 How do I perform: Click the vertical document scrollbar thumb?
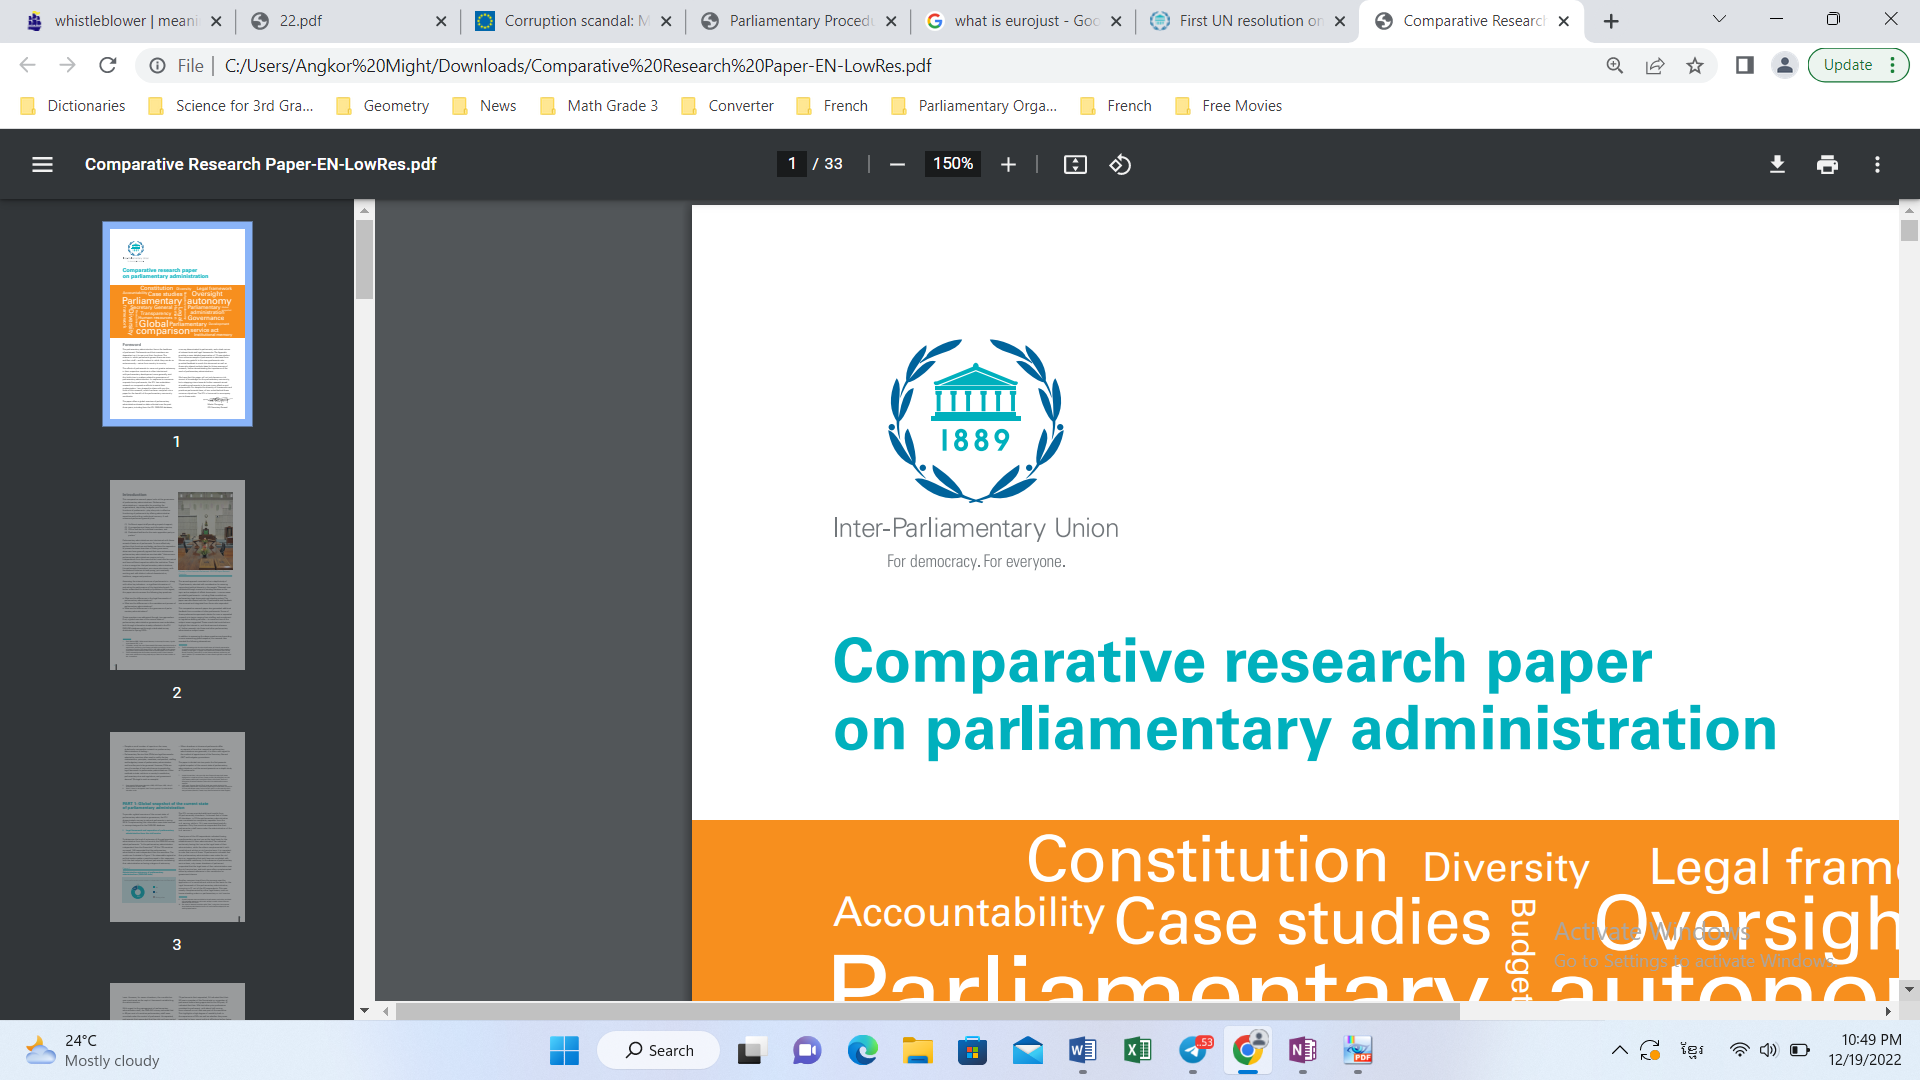[1909, 230]
